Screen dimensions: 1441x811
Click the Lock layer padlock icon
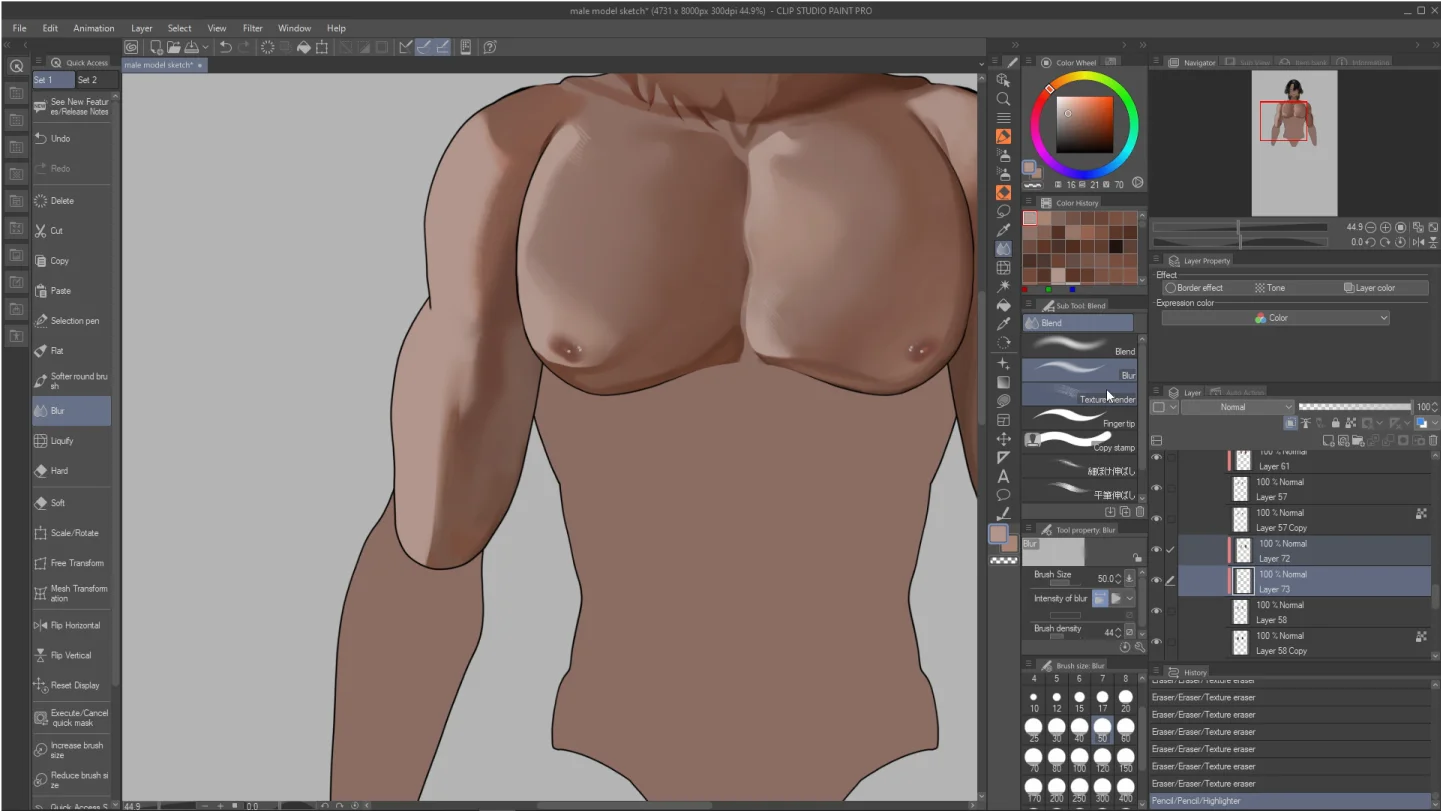tap(1335, 423)
